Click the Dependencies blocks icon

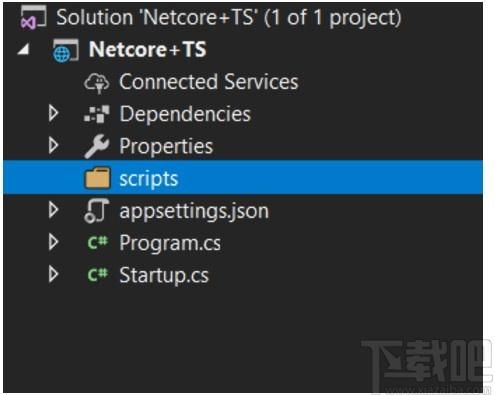tap(96, 114)
